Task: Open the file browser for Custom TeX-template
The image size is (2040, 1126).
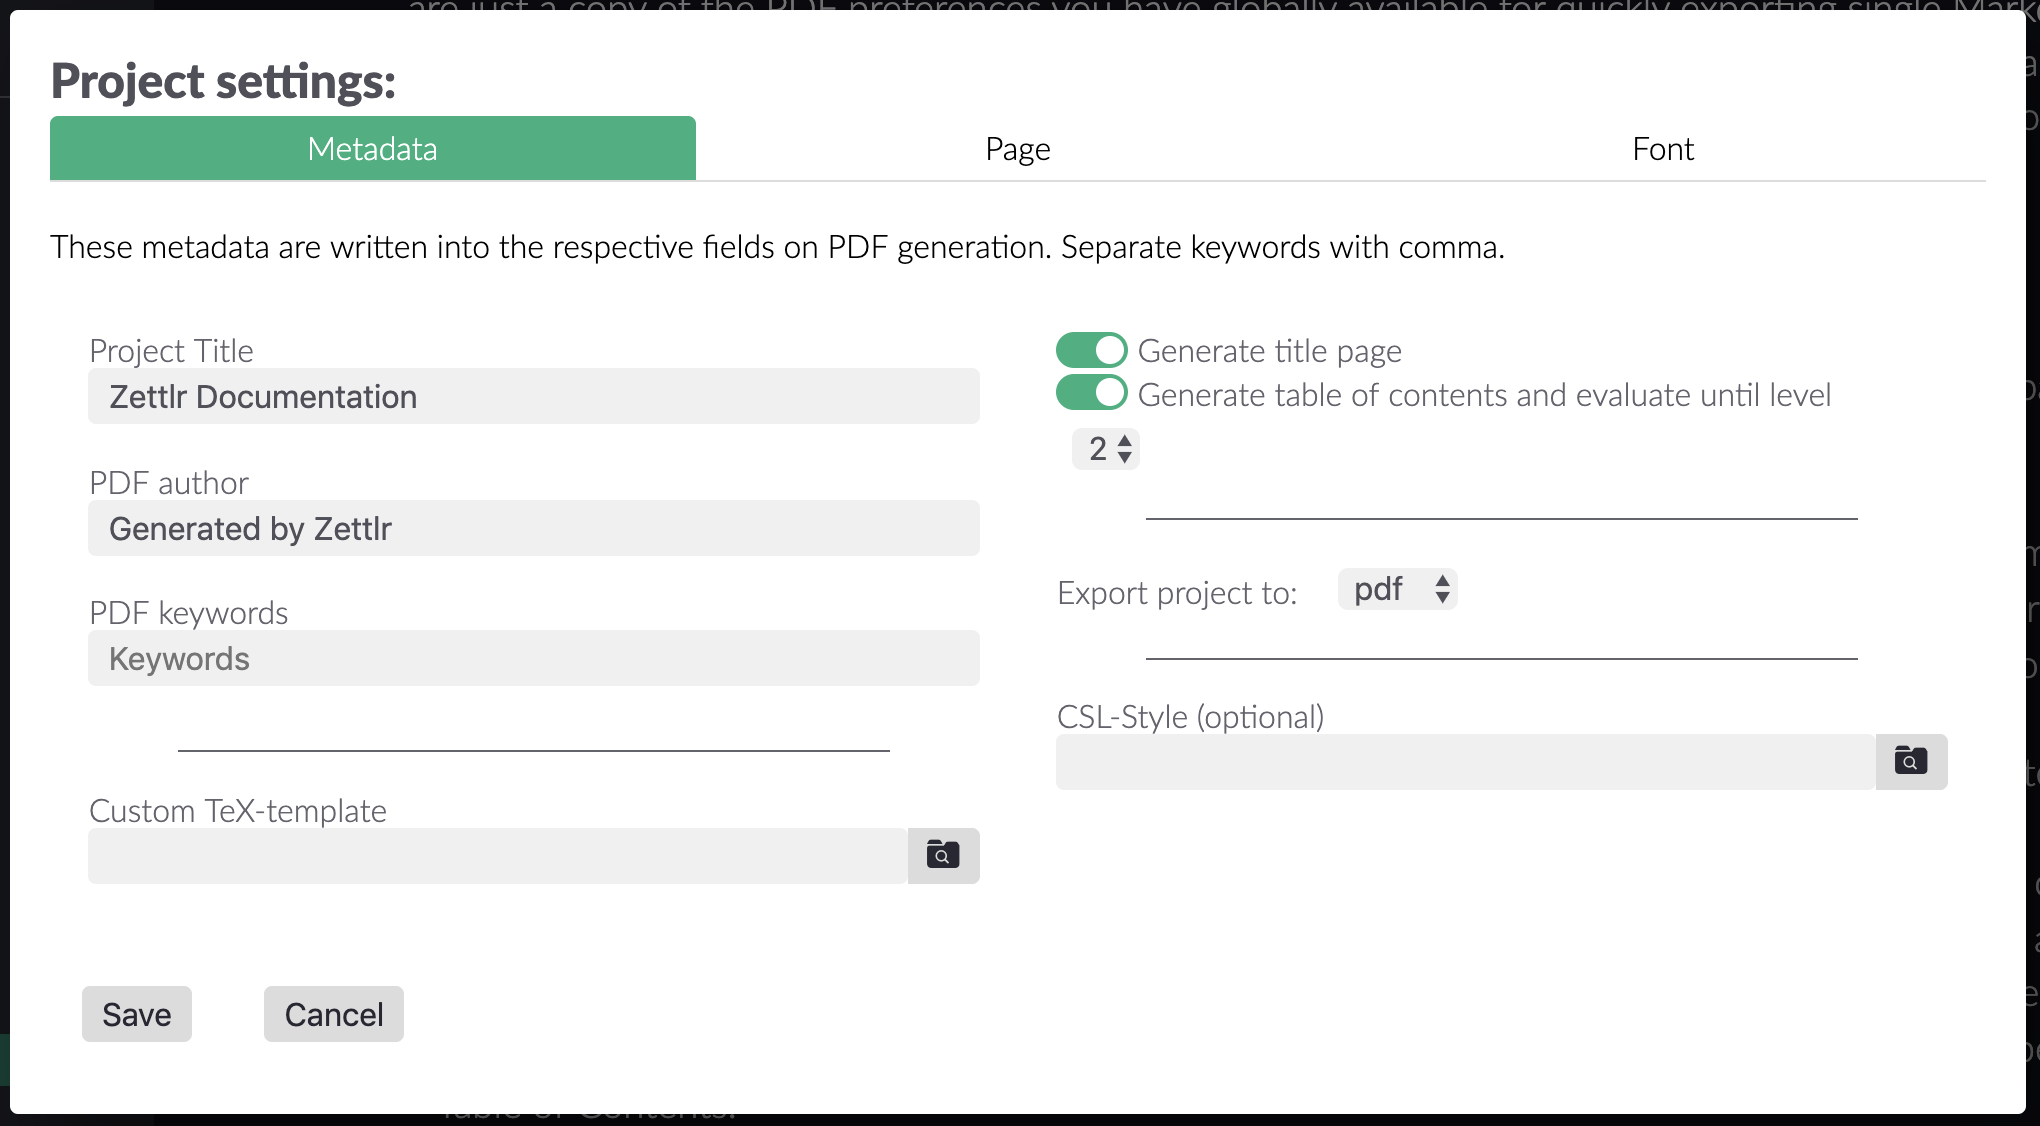Action: click(x=942, y=856)
